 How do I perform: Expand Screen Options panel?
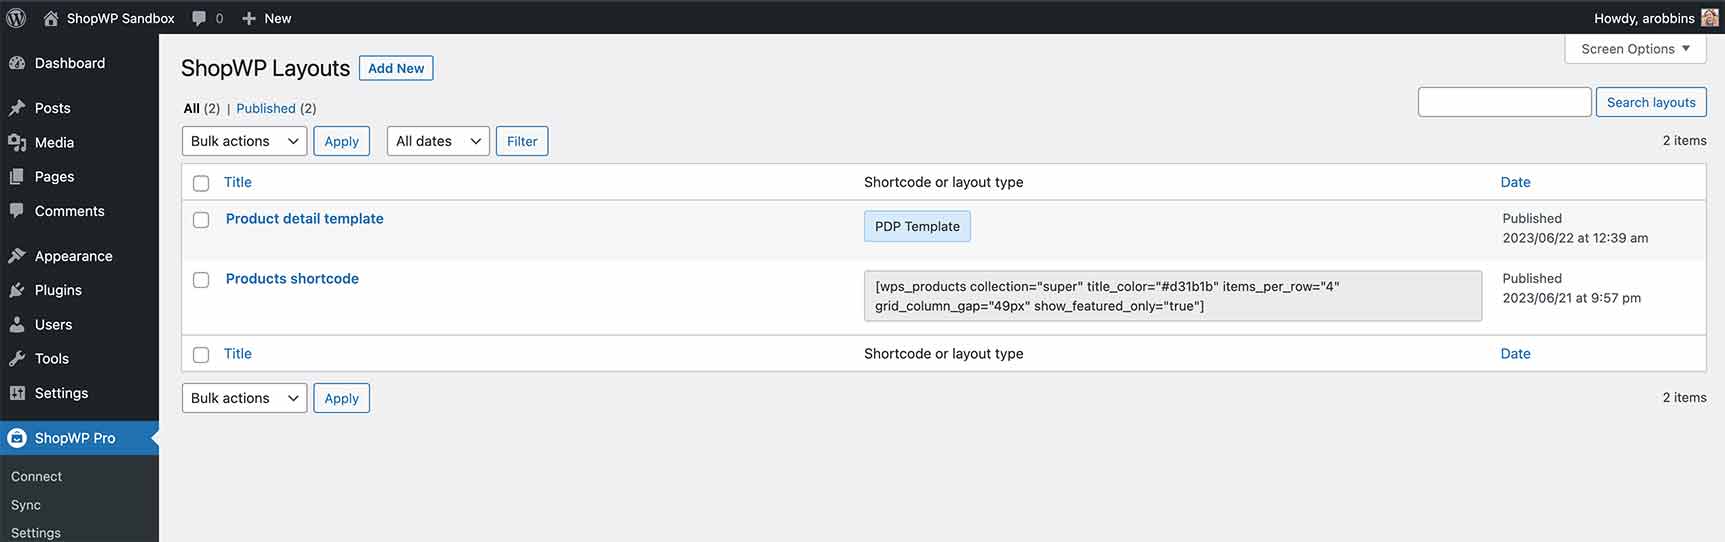click(1635, 49)
